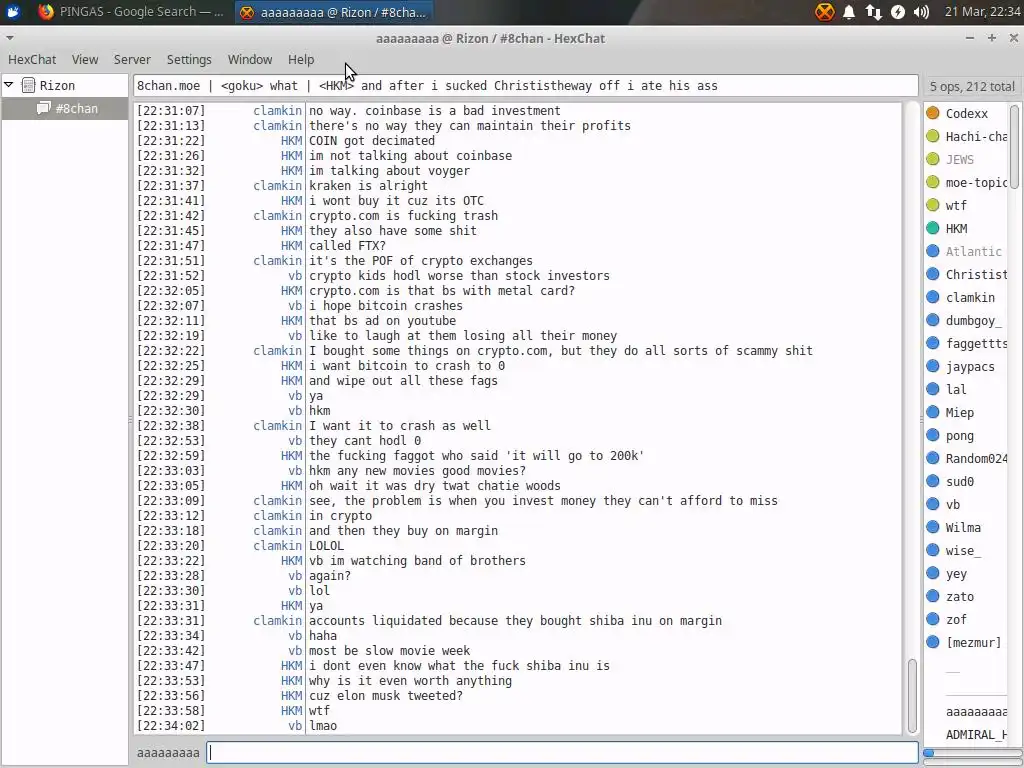Select the Rizon server entry
Viewport: 1024px width, 768px height.
point(57,86)
